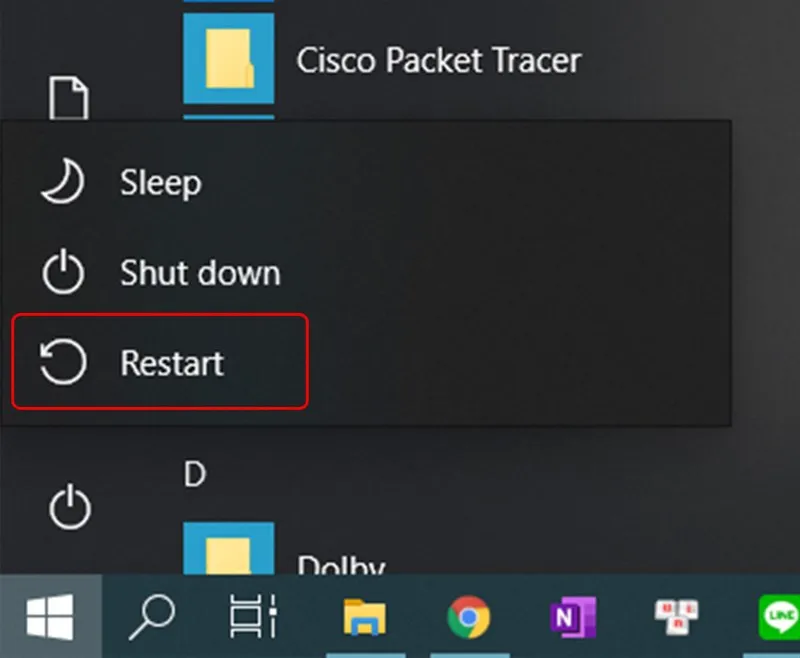
Task: Select Sleep from the power menu
Action: point(159,182)
